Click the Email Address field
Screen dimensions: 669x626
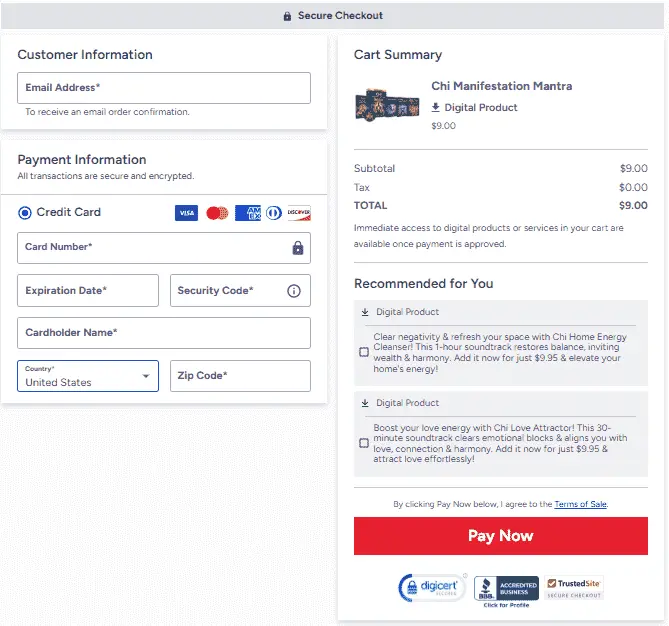coord(164,88)
